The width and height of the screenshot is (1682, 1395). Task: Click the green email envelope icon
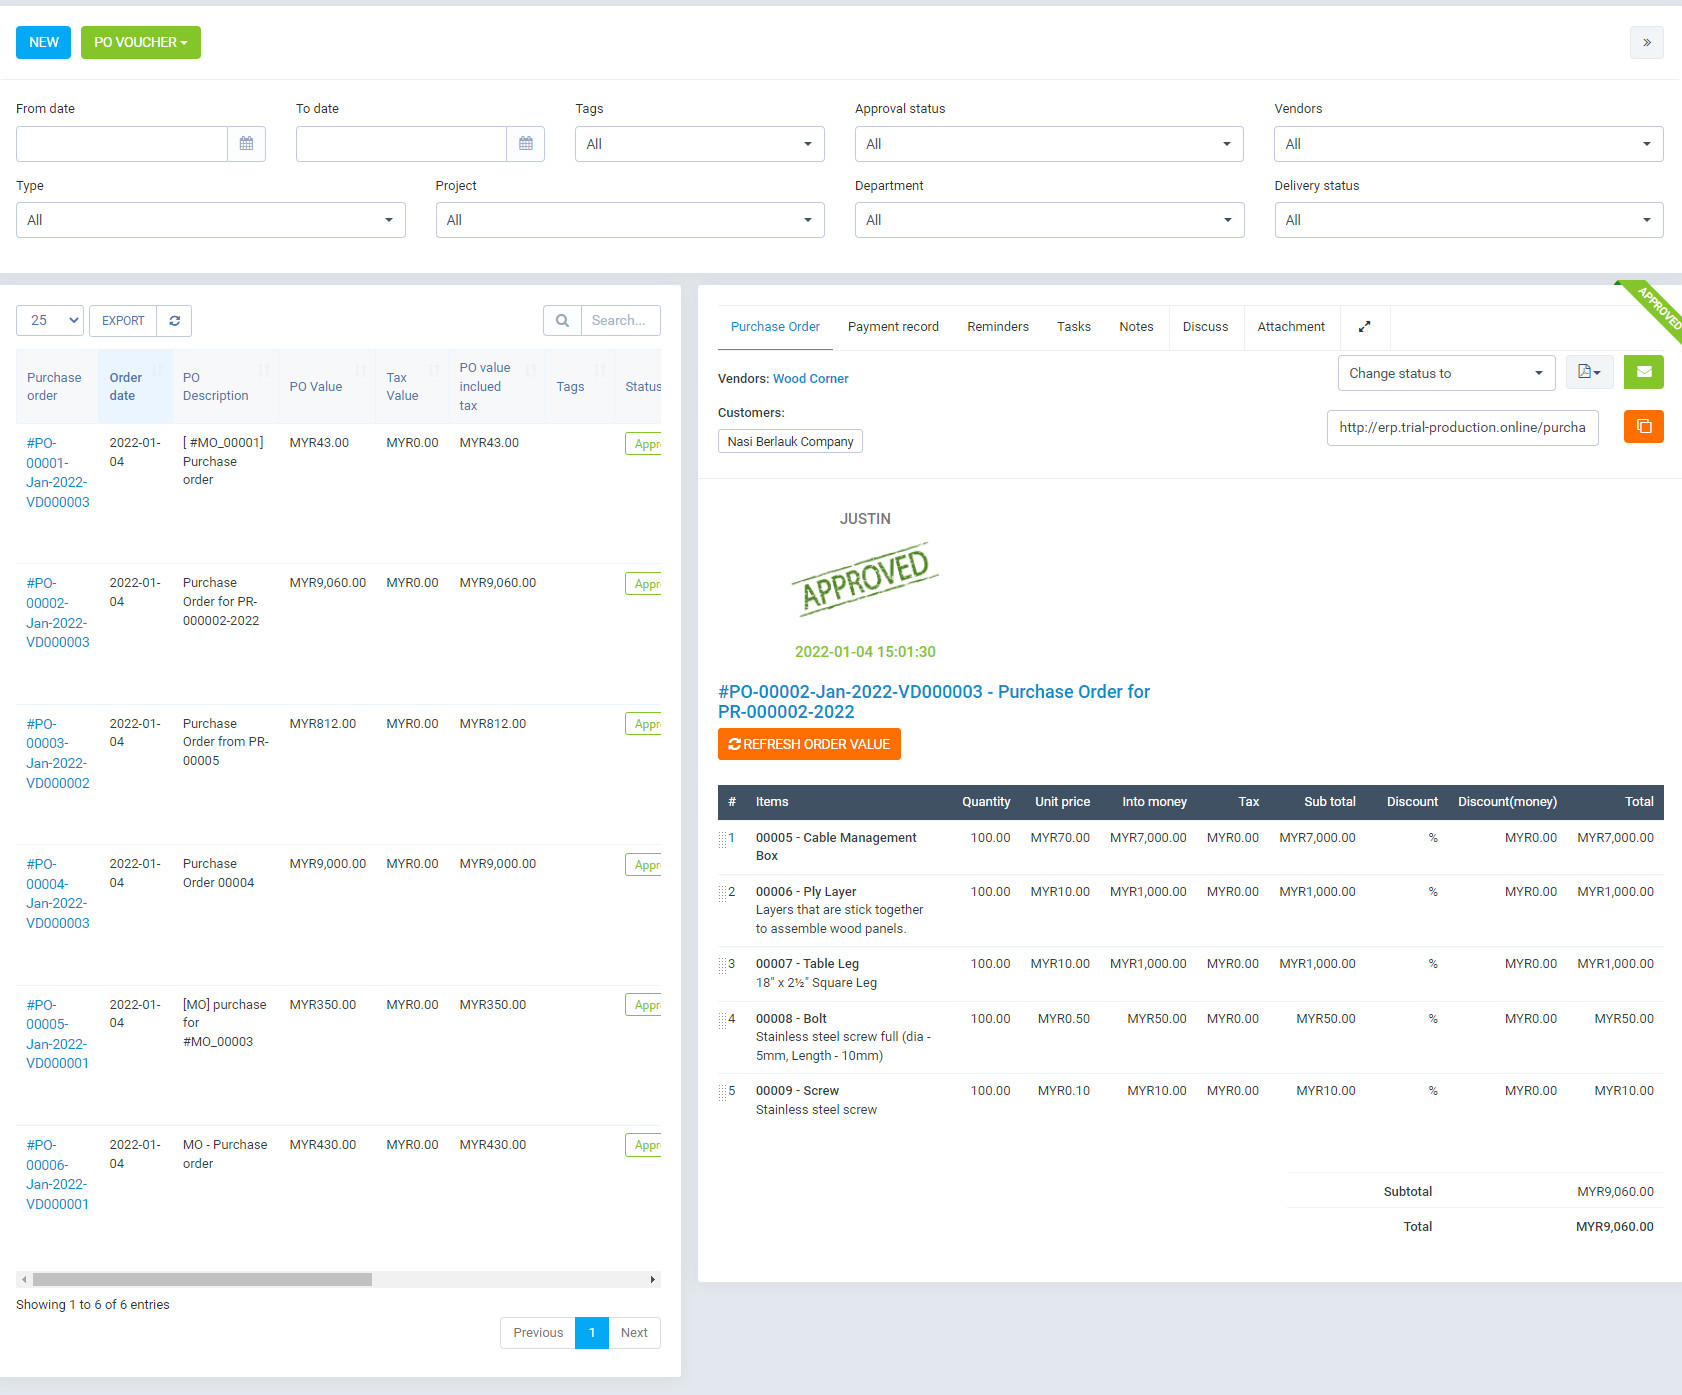tap(1643, 372)
